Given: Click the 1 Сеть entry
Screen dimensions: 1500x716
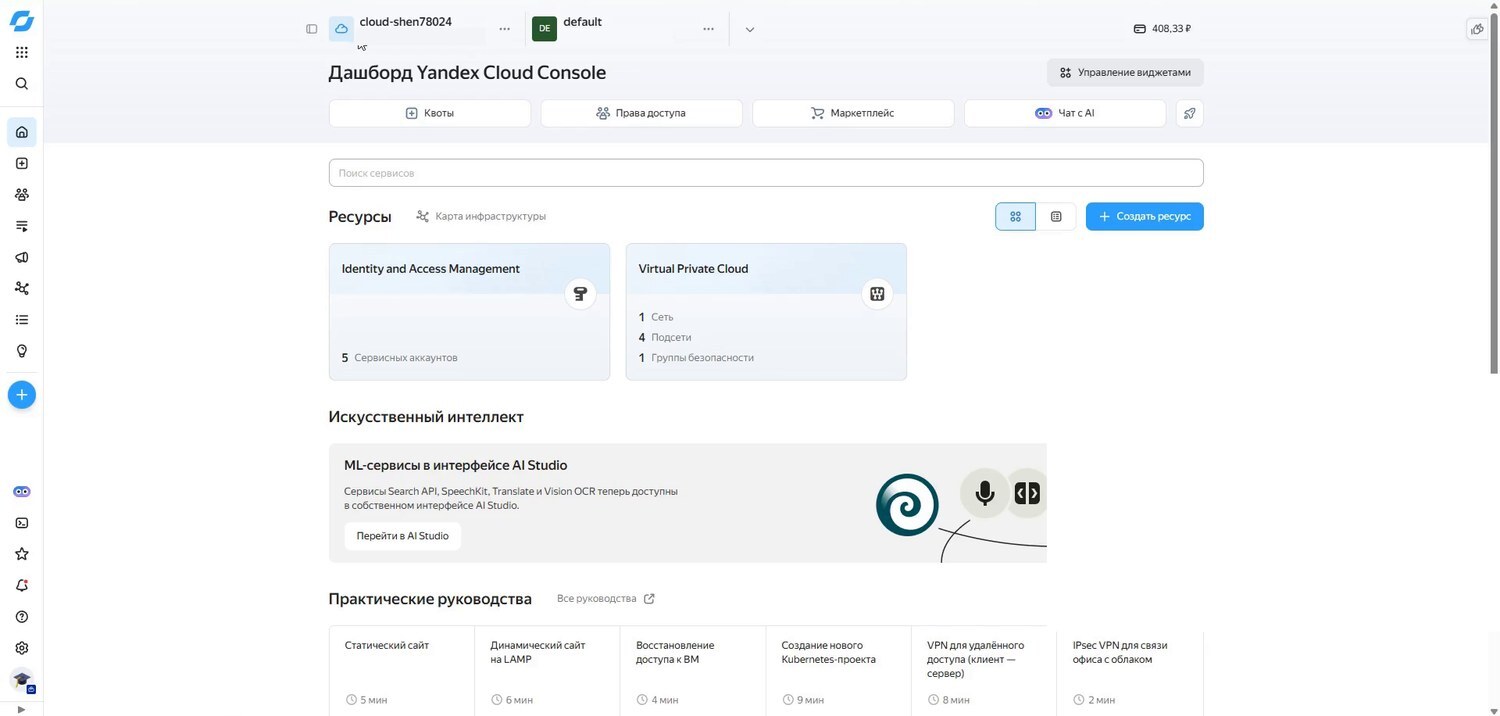Looking at the screenshot, I should (656, 317).
